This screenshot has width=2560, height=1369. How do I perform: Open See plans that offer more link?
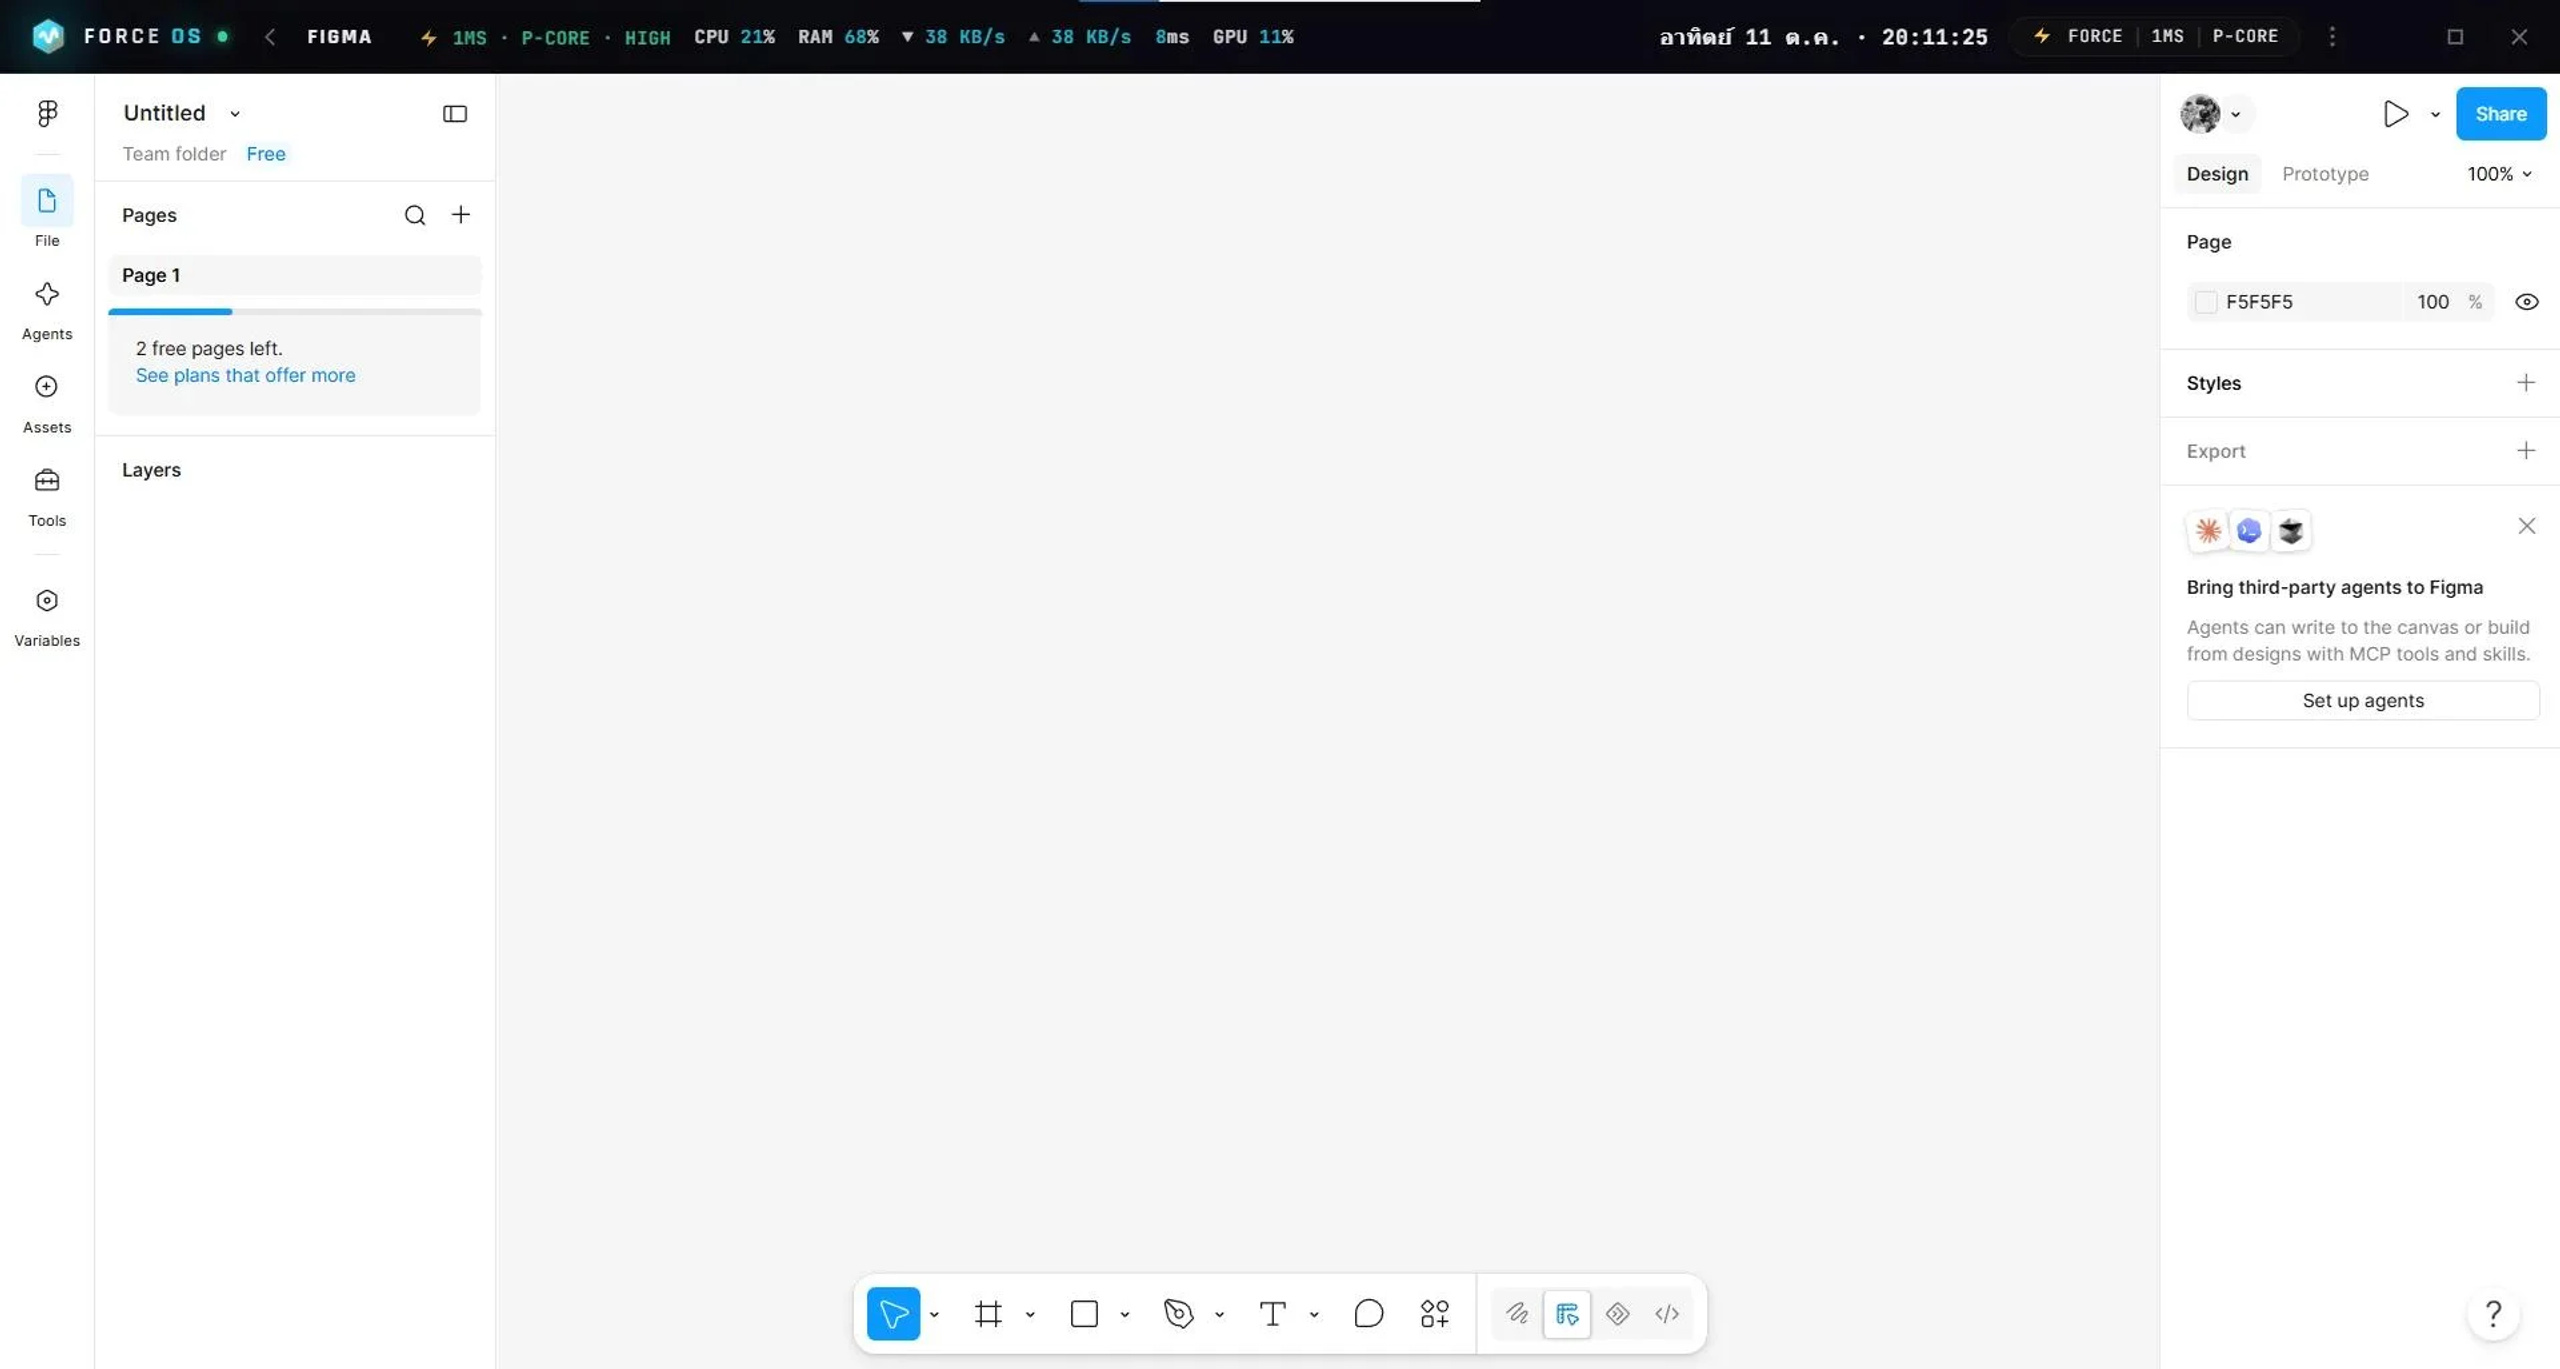click(245, 375)
